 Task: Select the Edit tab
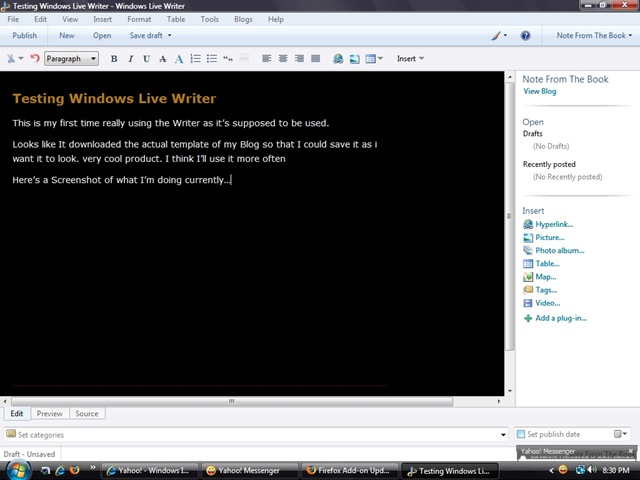(17, 413)
